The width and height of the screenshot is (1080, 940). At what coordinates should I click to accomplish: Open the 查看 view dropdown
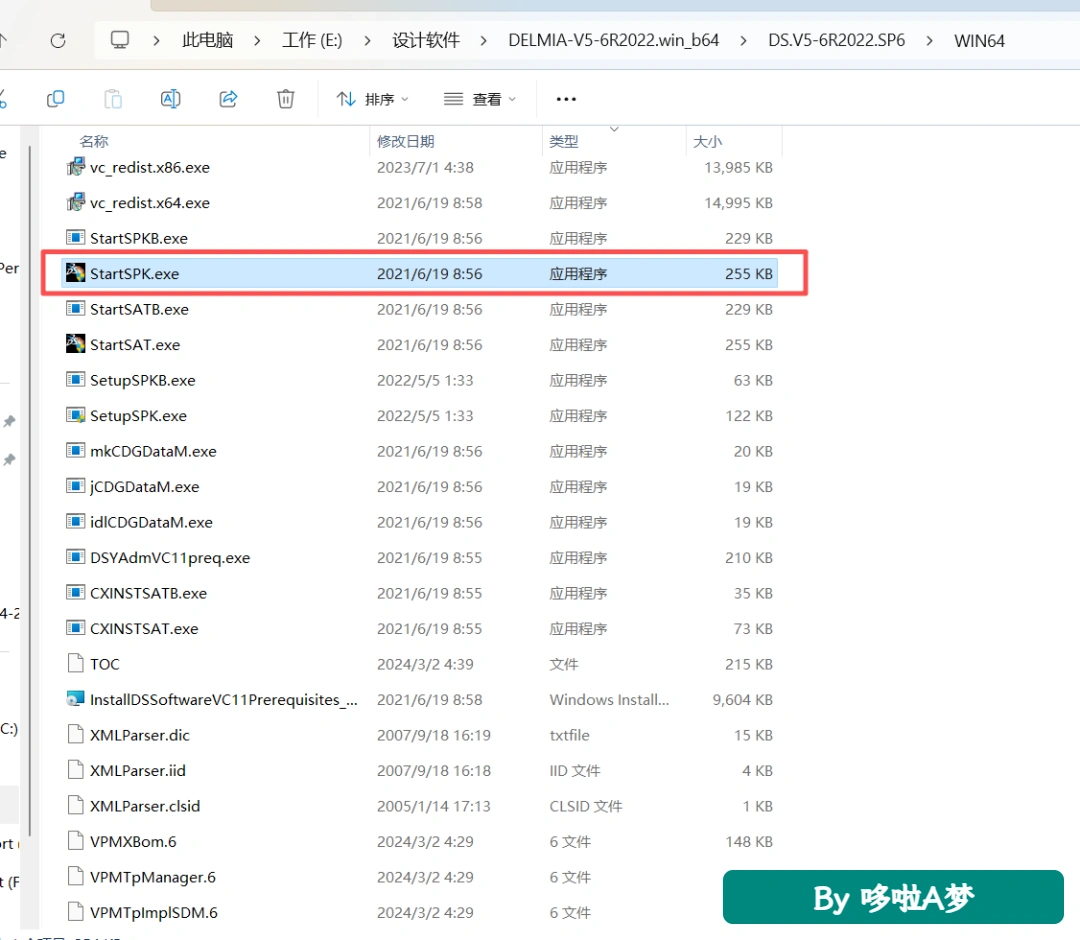click(x=480, y=99)
